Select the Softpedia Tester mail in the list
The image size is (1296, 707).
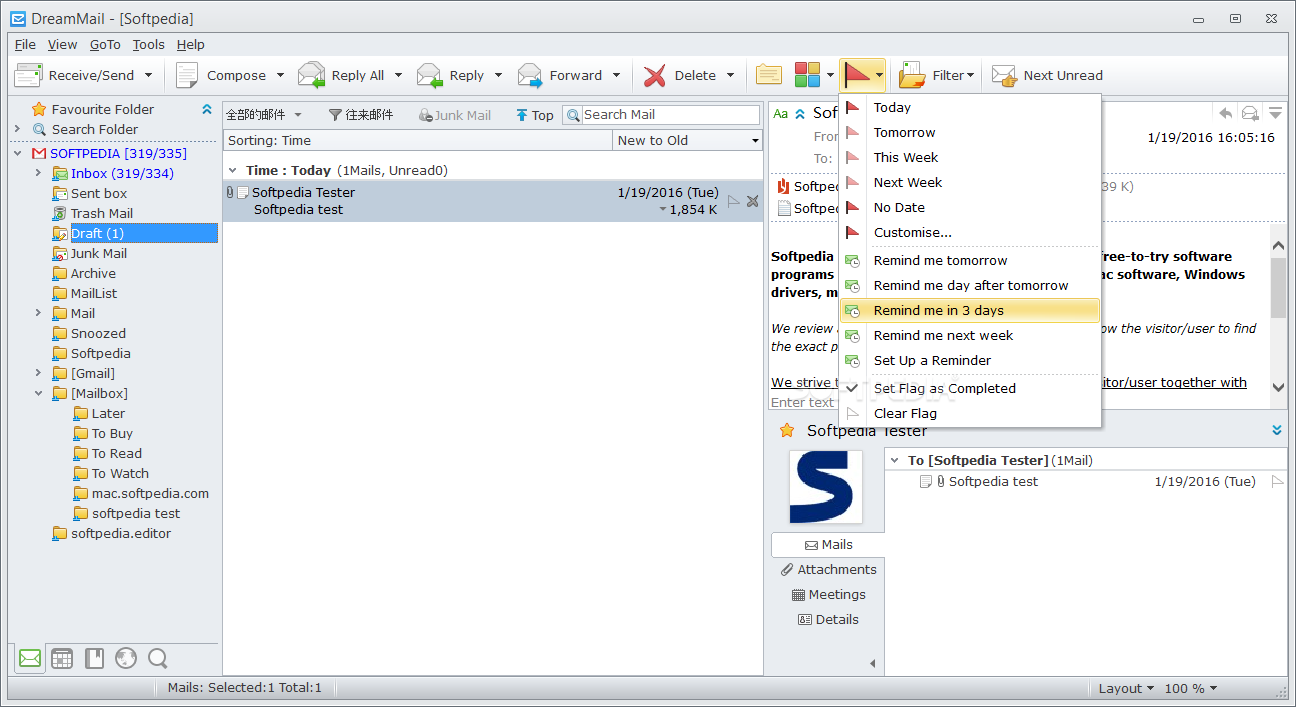[x=493, y=201]
